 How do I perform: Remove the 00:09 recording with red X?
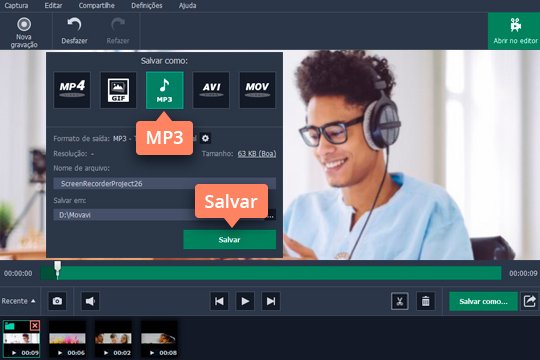[35, 326]
